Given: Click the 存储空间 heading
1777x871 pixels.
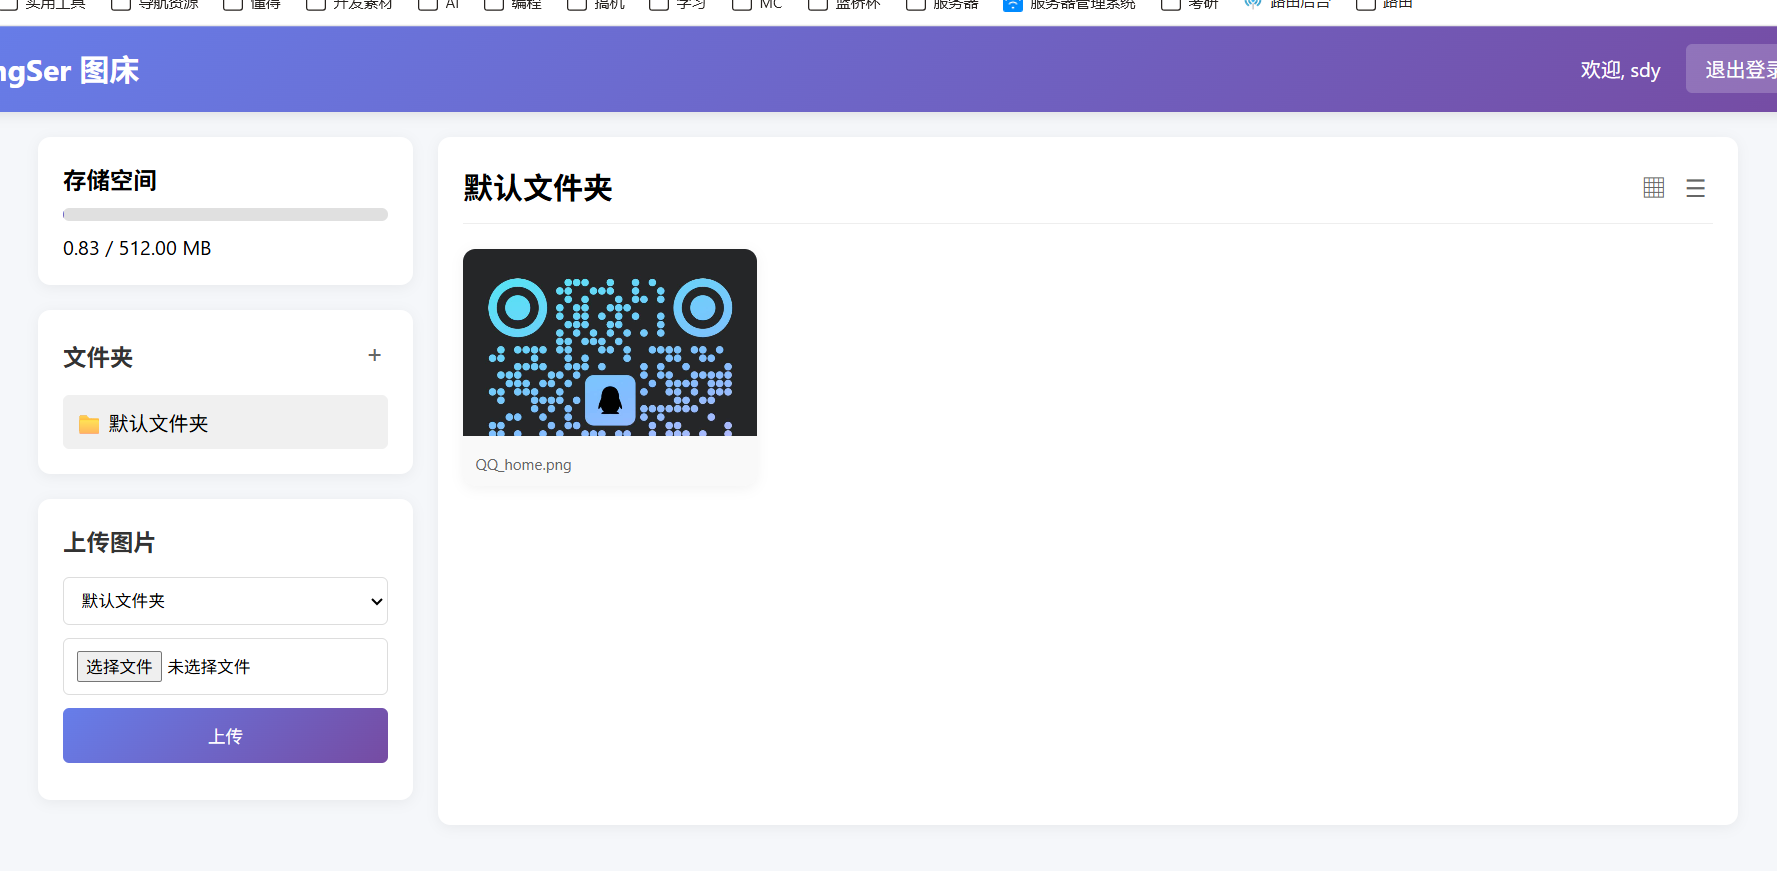Looking at the screenshot, I should pyautogui.click(x=110, y=181).
